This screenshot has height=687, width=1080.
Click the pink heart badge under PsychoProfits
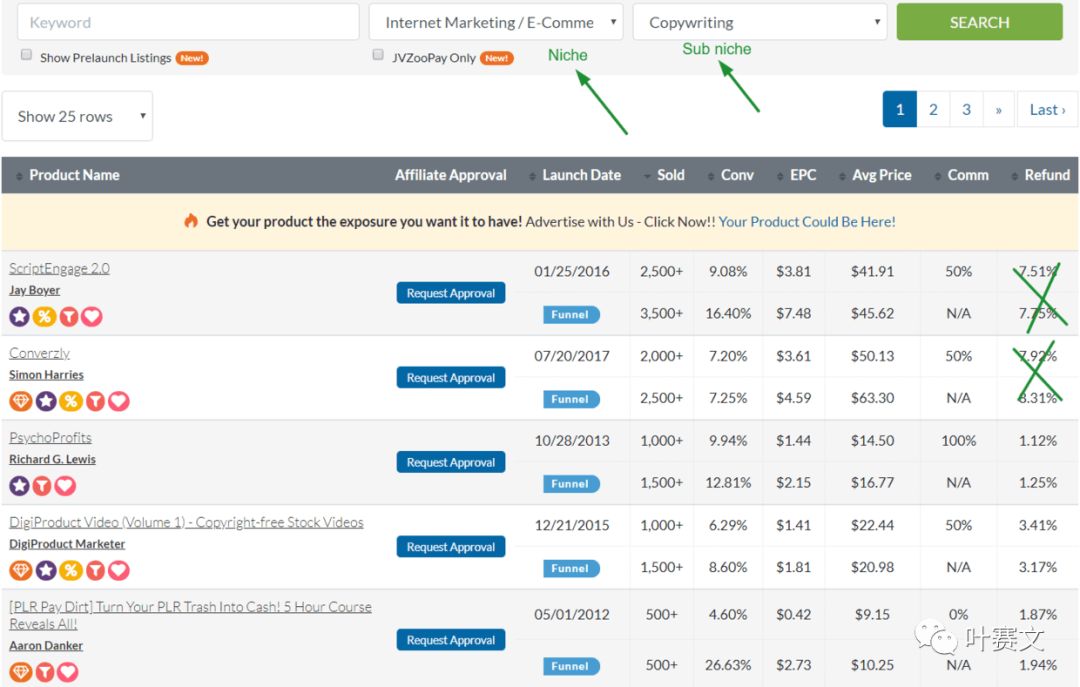click(65, 486)
